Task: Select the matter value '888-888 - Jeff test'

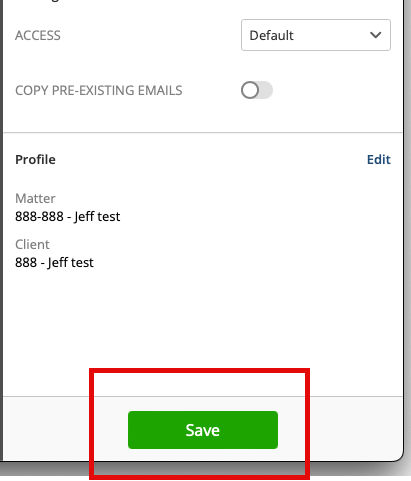Action: click(67, 216)
